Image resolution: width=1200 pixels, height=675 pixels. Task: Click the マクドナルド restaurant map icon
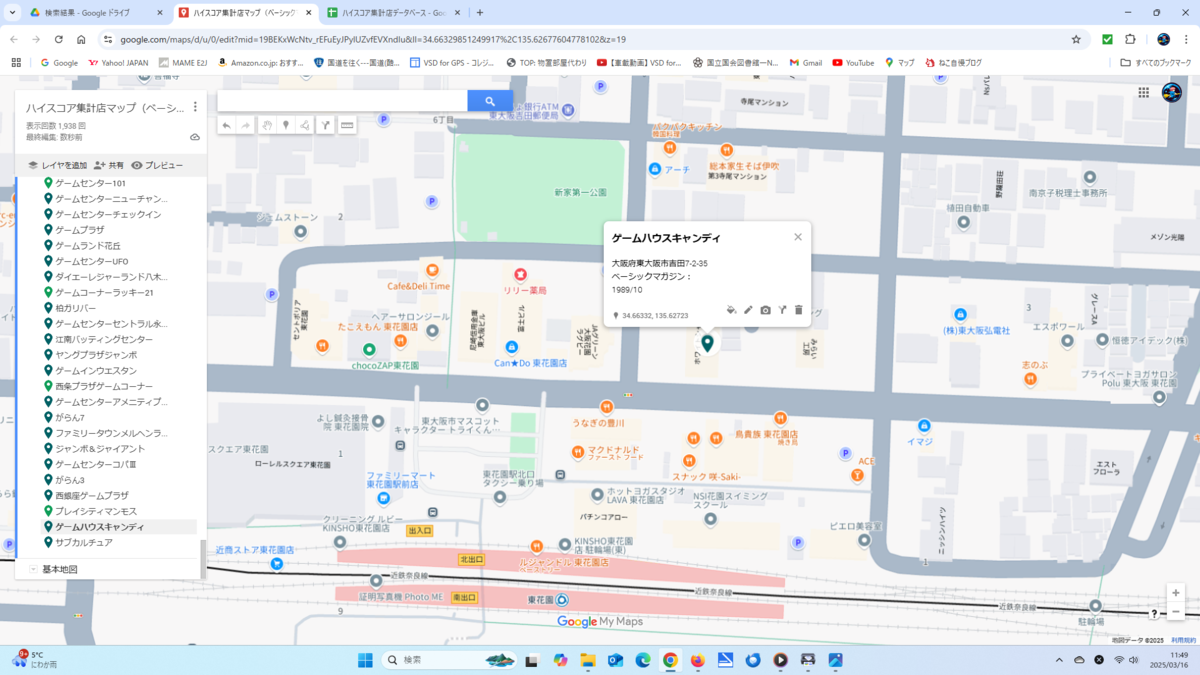(577, 452)
